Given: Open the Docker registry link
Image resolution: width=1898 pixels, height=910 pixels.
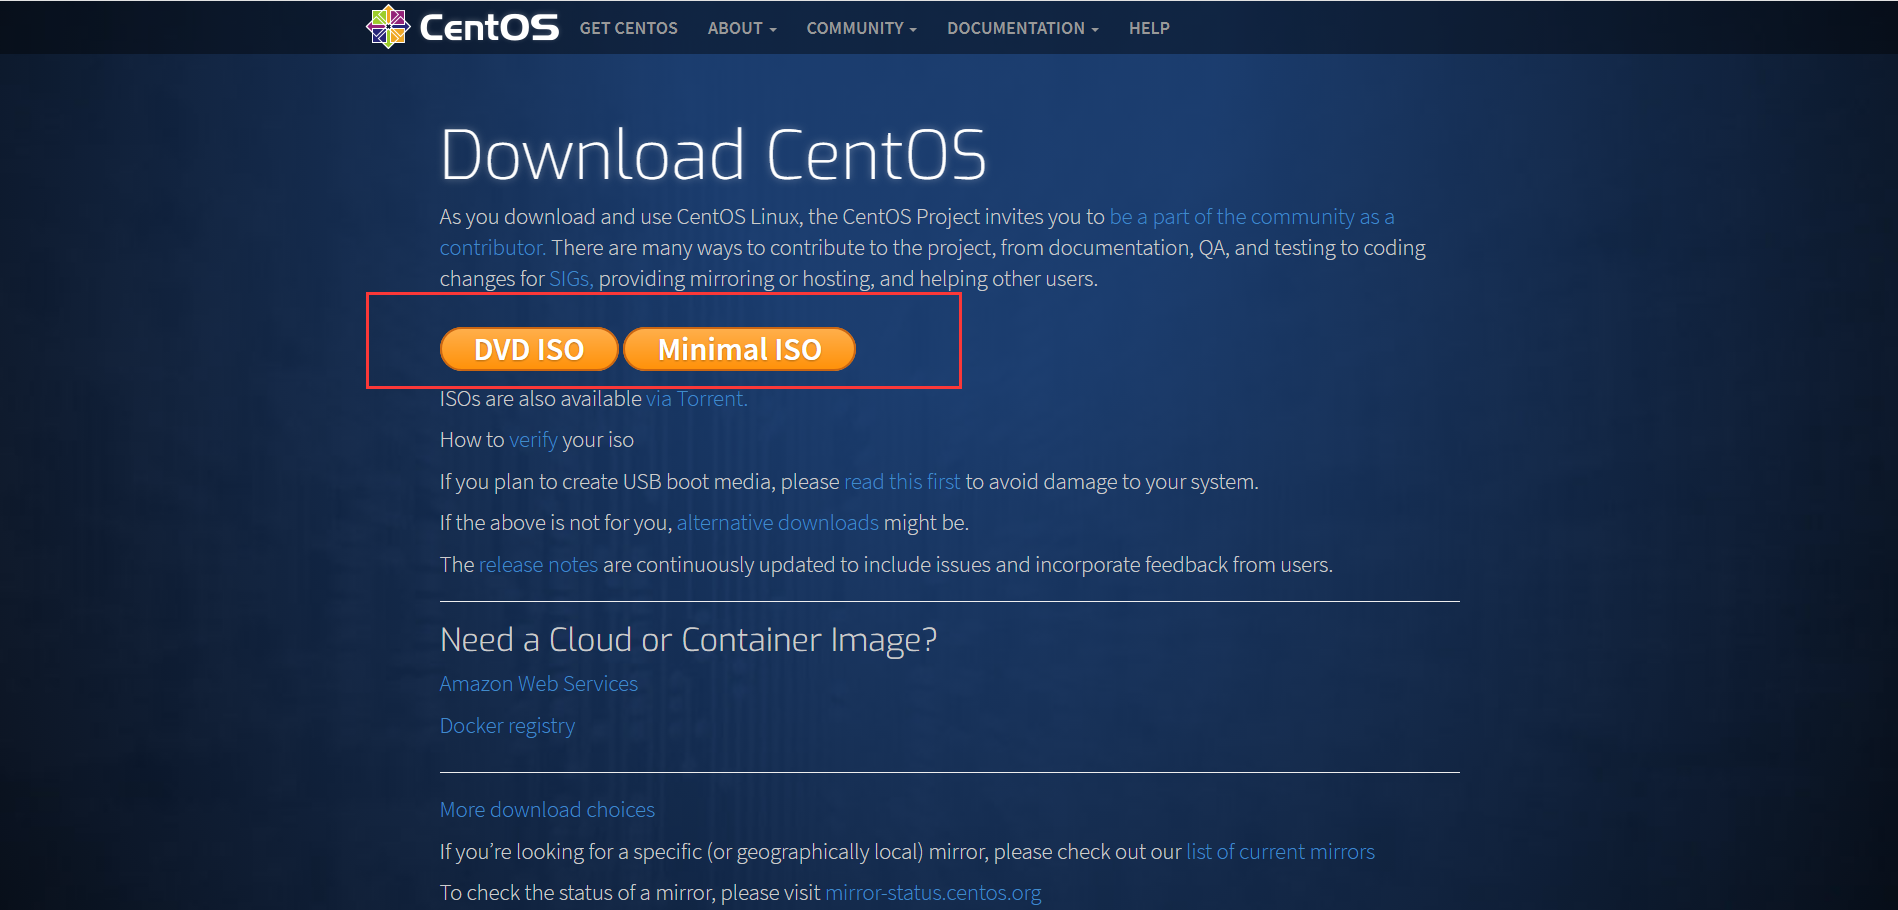Looking at the screenshot, I should [507, 726].
